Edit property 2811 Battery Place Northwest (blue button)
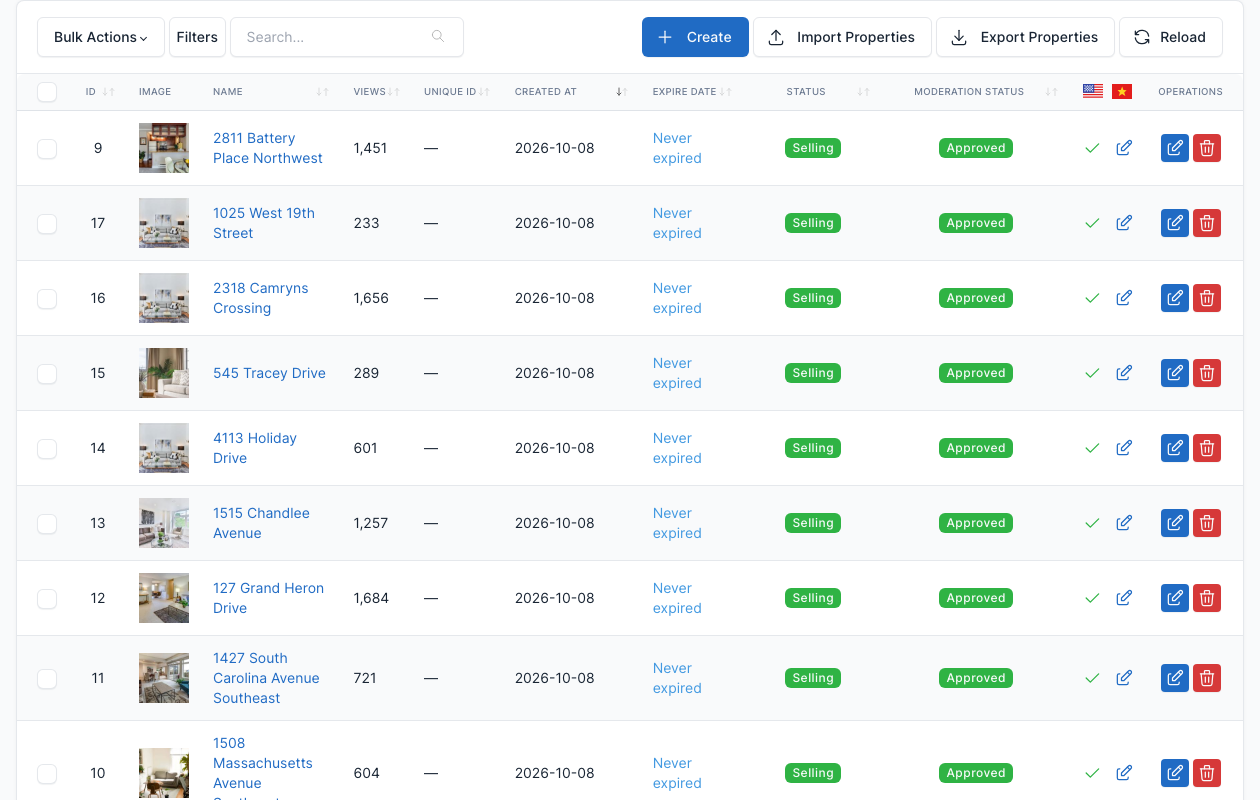Screen dimensions: 1260x800 tap(1175, 148)
